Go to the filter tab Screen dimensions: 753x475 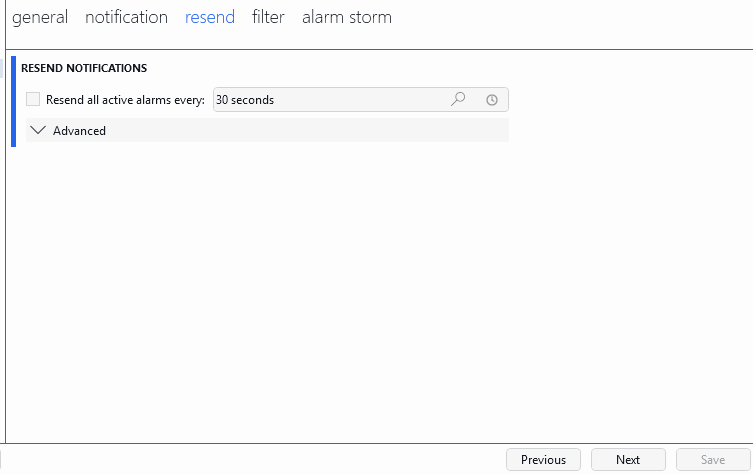(x=268, y=17)
